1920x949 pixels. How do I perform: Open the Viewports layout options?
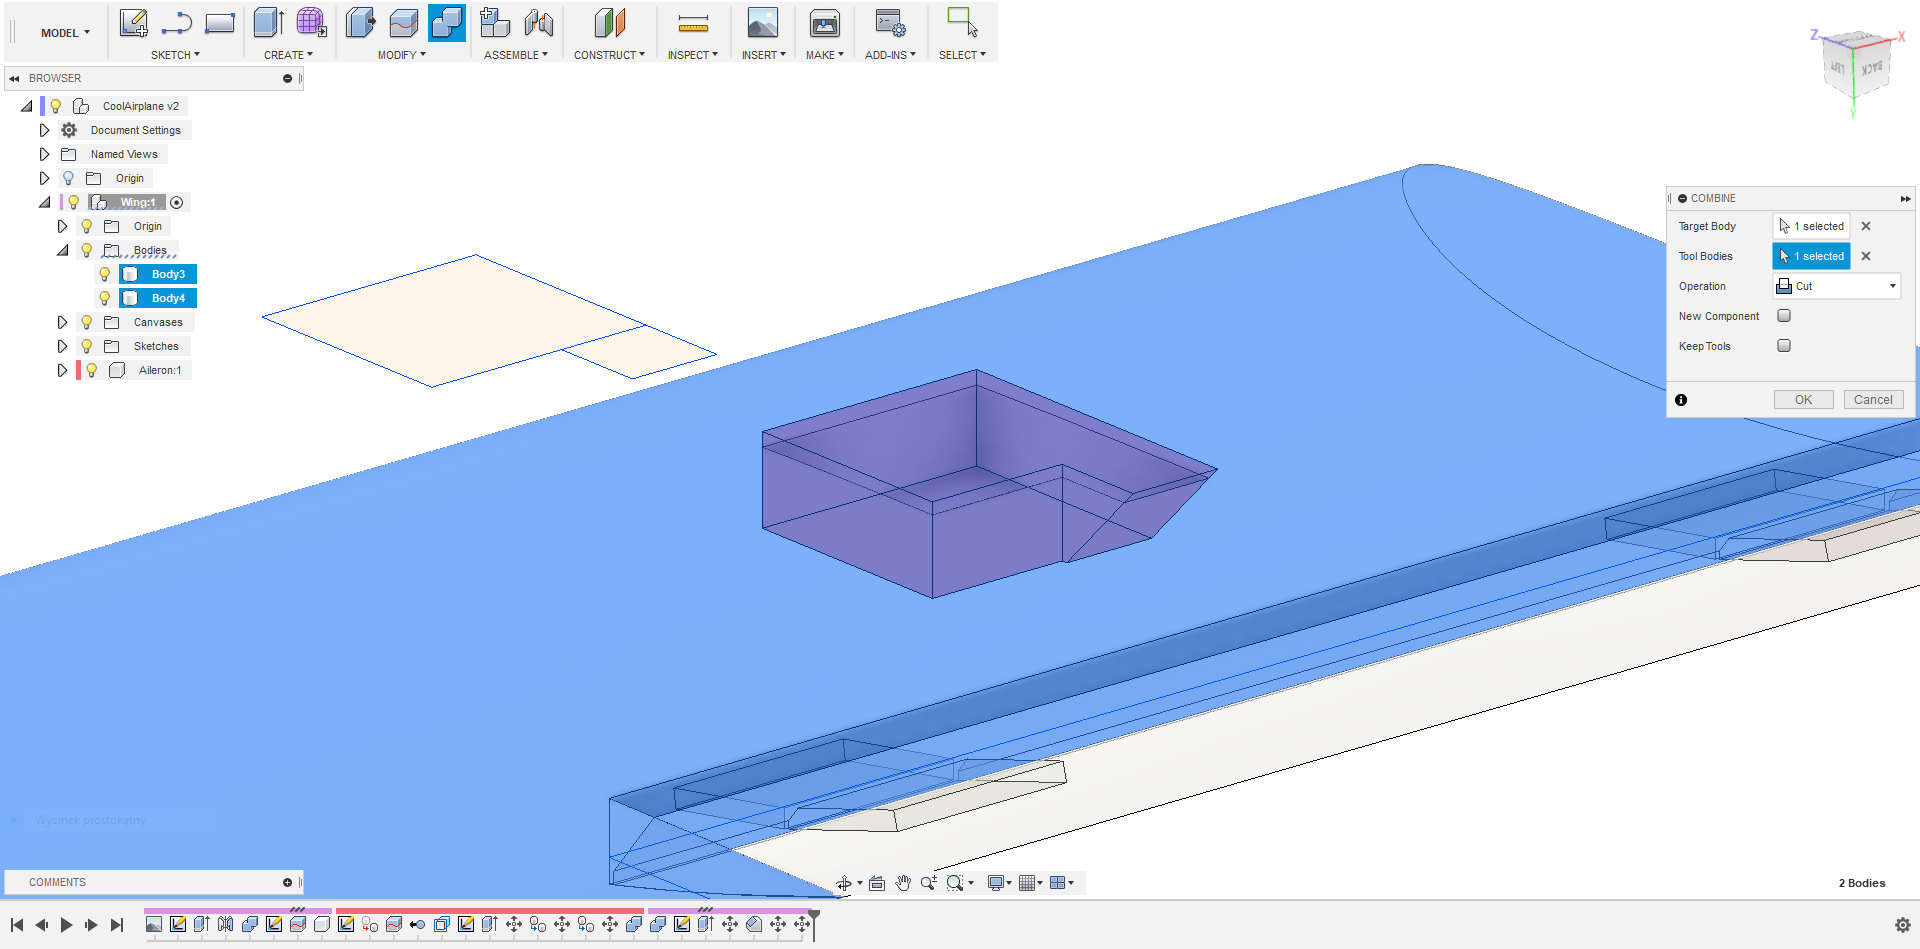(1057, 883)
